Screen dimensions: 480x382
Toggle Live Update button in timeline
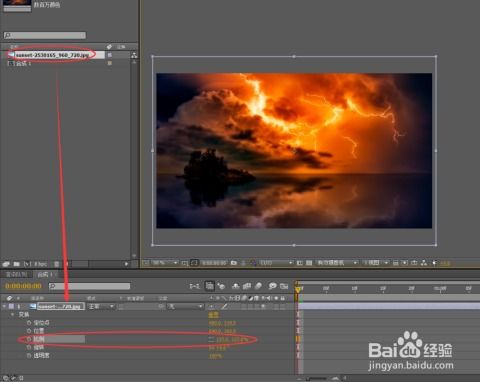click(209, 286)
